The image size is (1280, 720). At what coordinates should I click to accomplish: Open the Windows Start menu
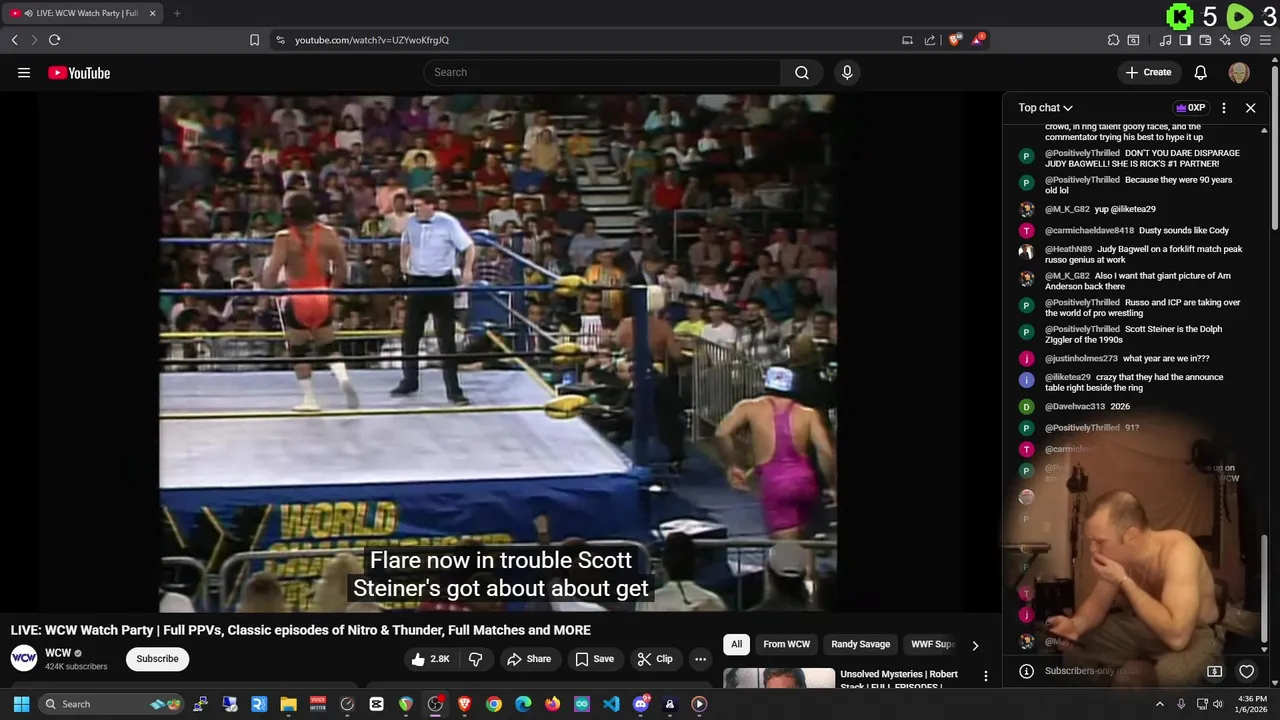click(21, 704)
